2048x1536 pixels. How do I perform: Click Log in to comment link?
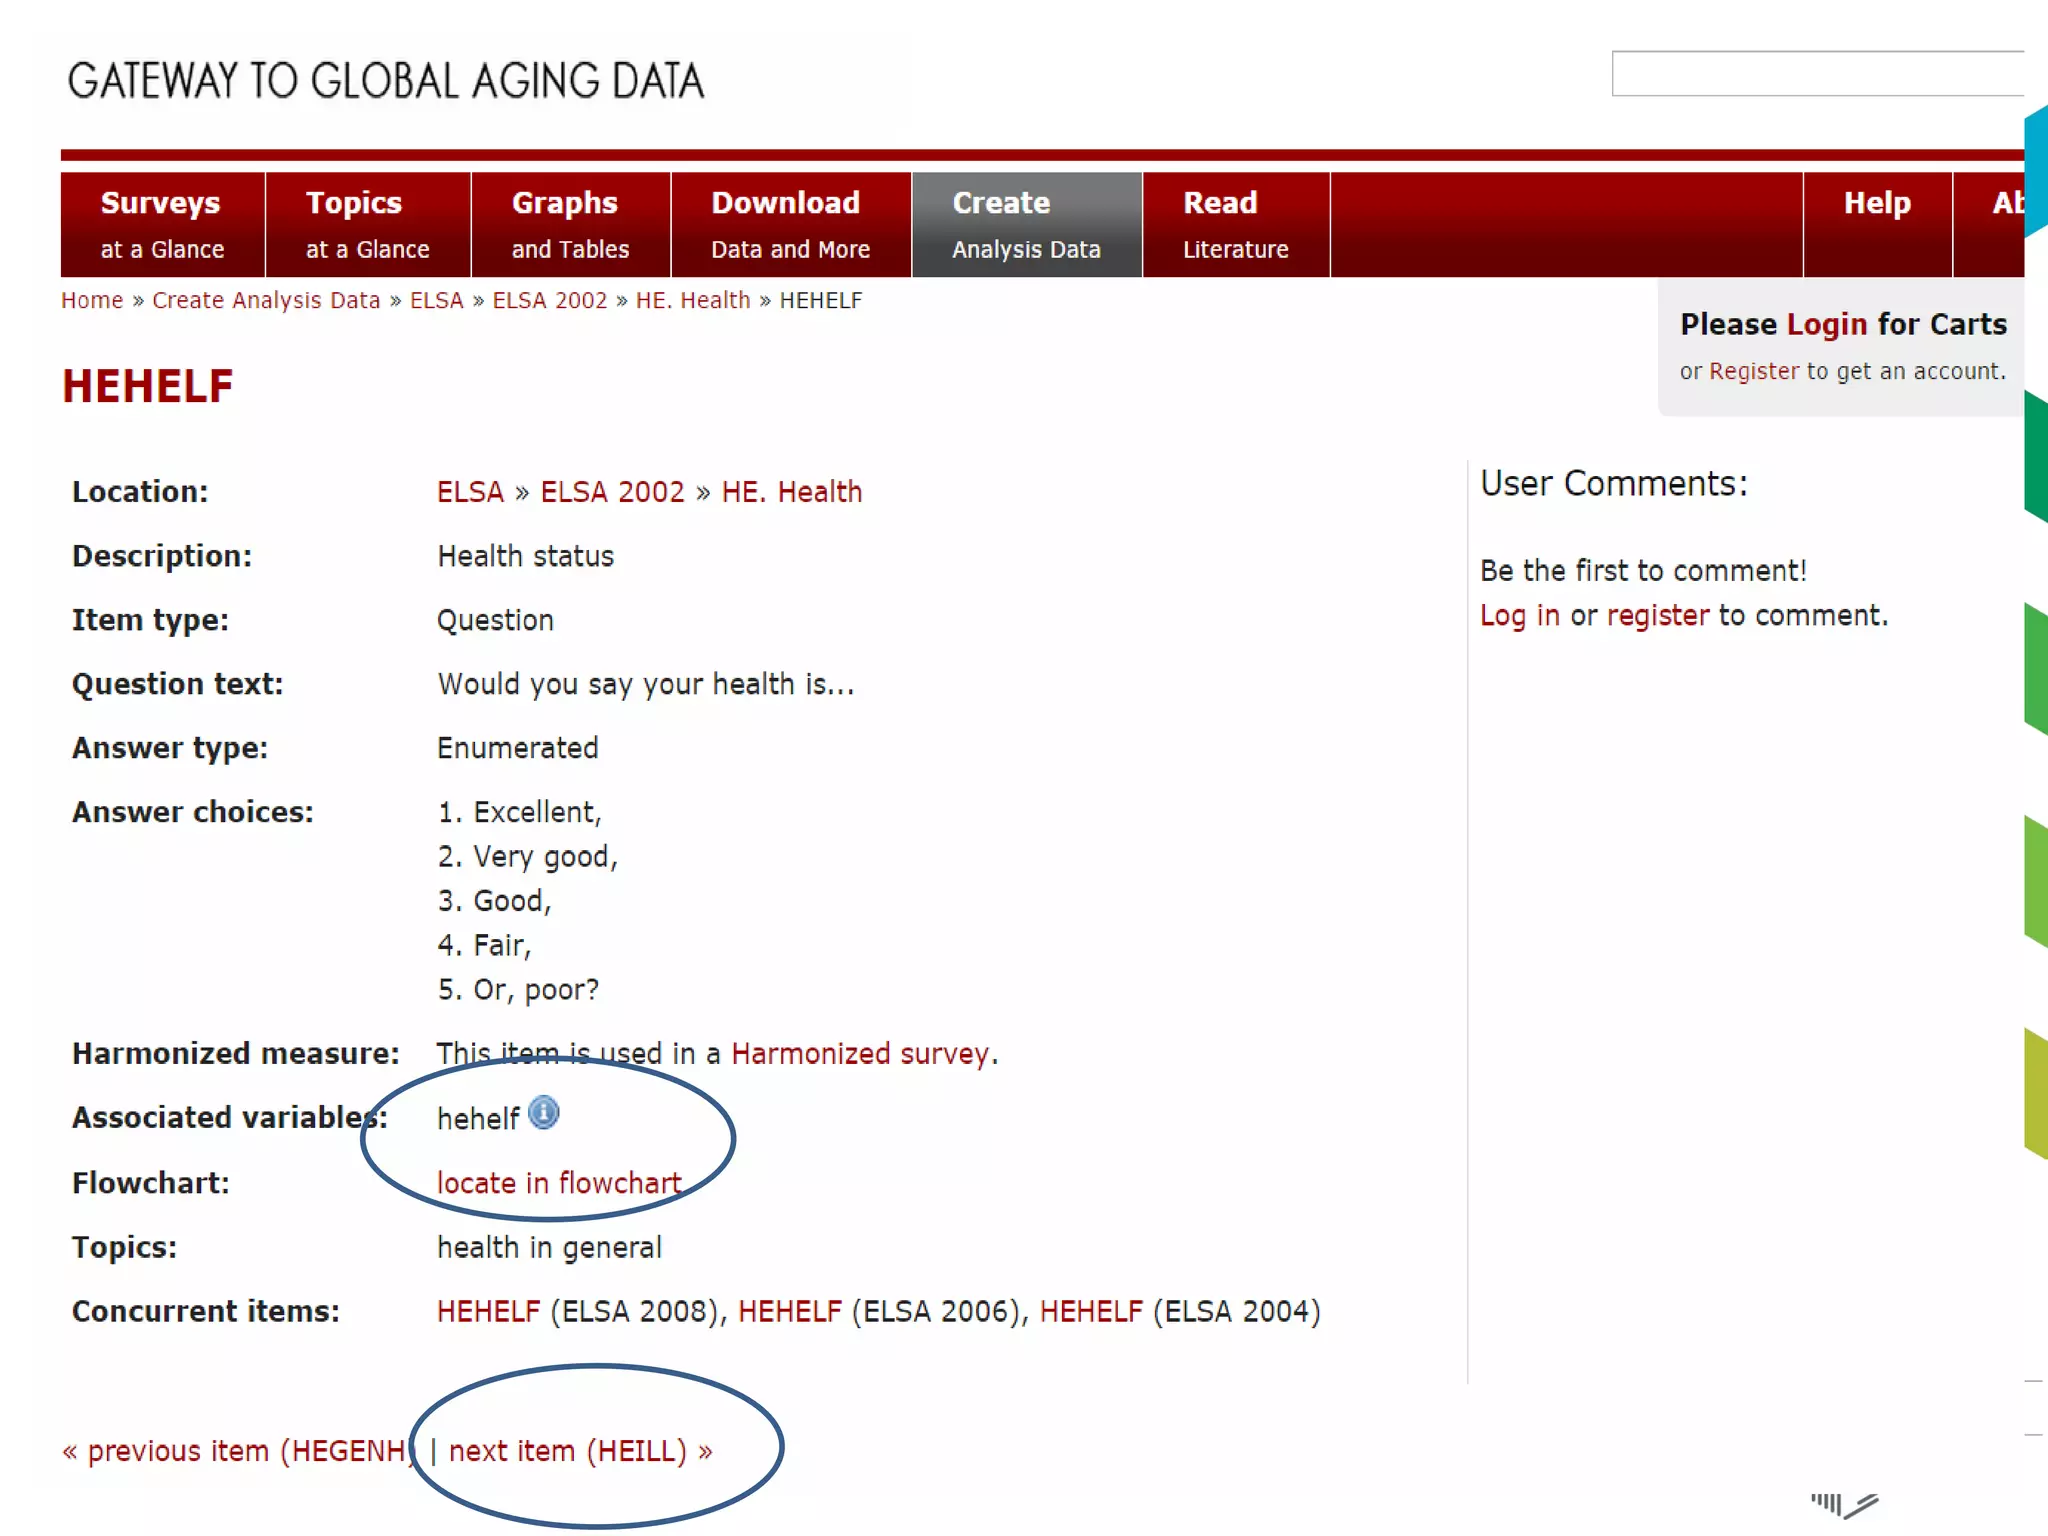point(1519,616)
